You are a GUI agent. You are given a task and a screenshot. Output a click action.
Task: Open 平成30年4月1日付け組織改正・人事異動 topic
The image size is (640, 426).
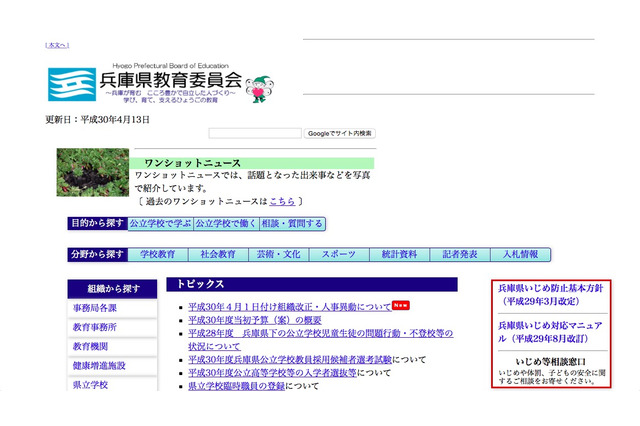pyautogui.click(x=290, y=307)
